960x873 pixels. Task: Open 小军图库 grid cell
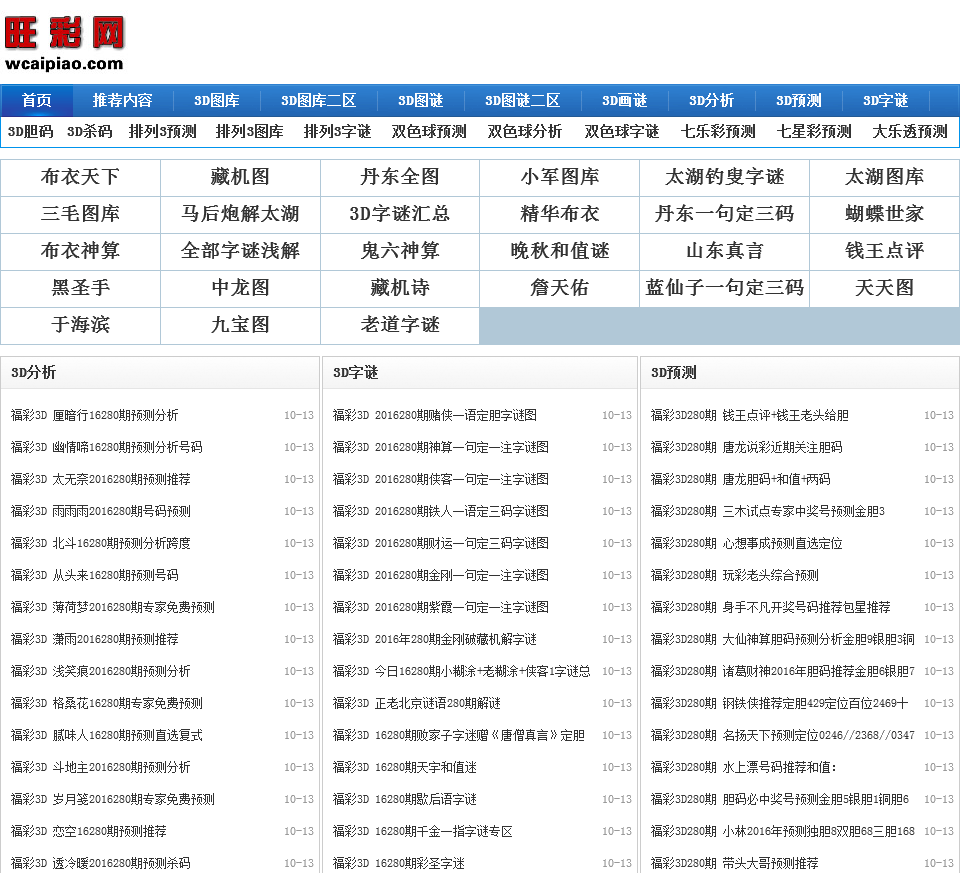(560, 178)
